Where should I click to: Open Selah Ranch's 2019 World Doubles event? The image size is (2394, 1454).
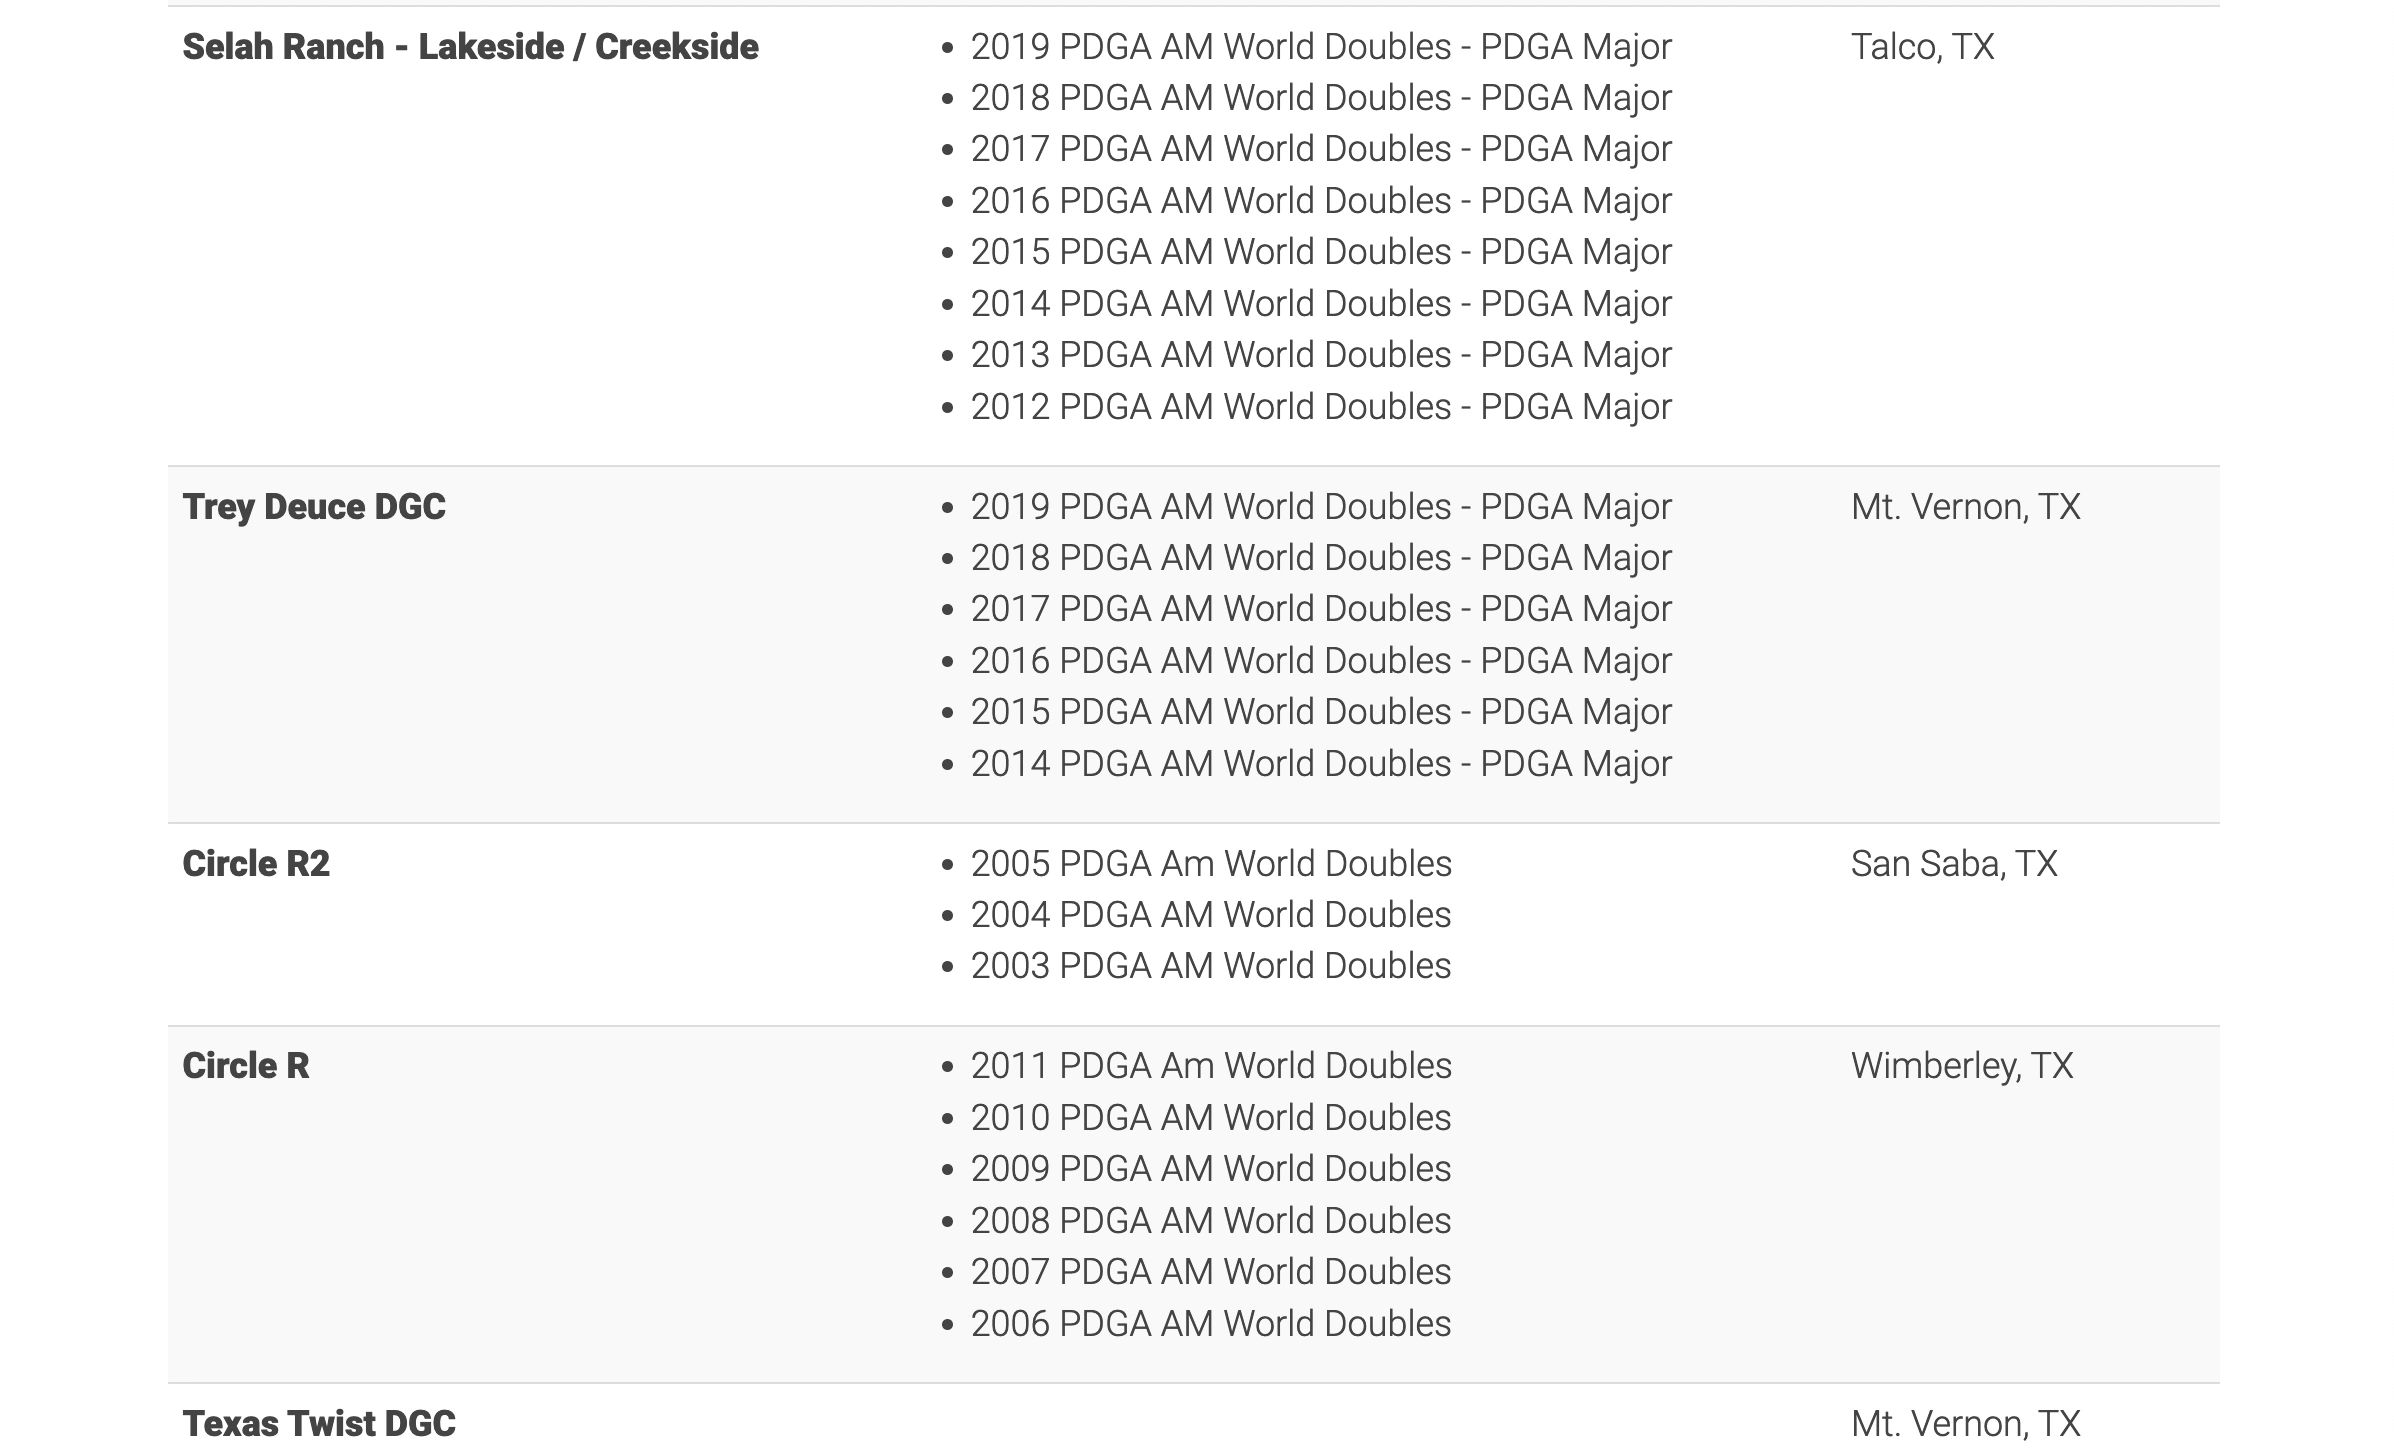[1320, 47]
